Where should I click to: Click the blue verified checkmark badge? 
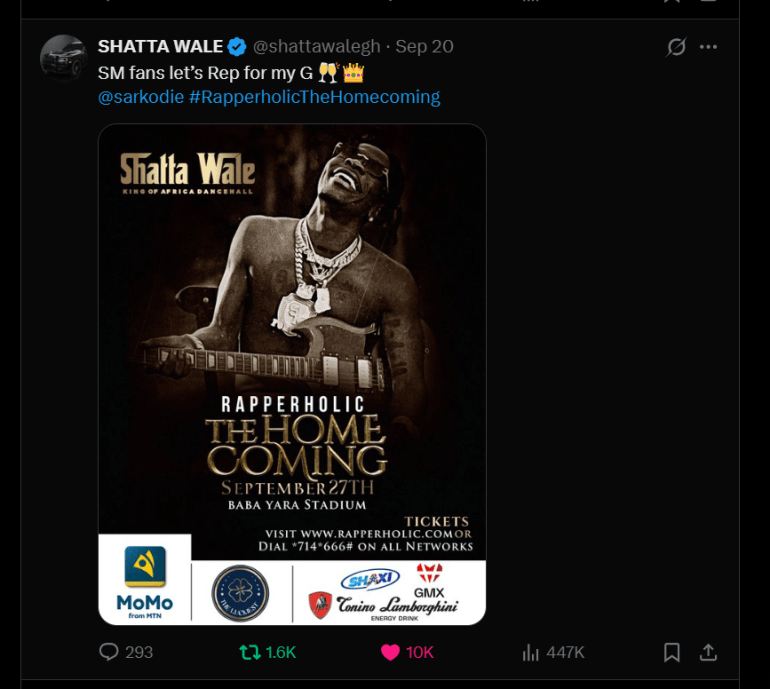tap(237, 47)
